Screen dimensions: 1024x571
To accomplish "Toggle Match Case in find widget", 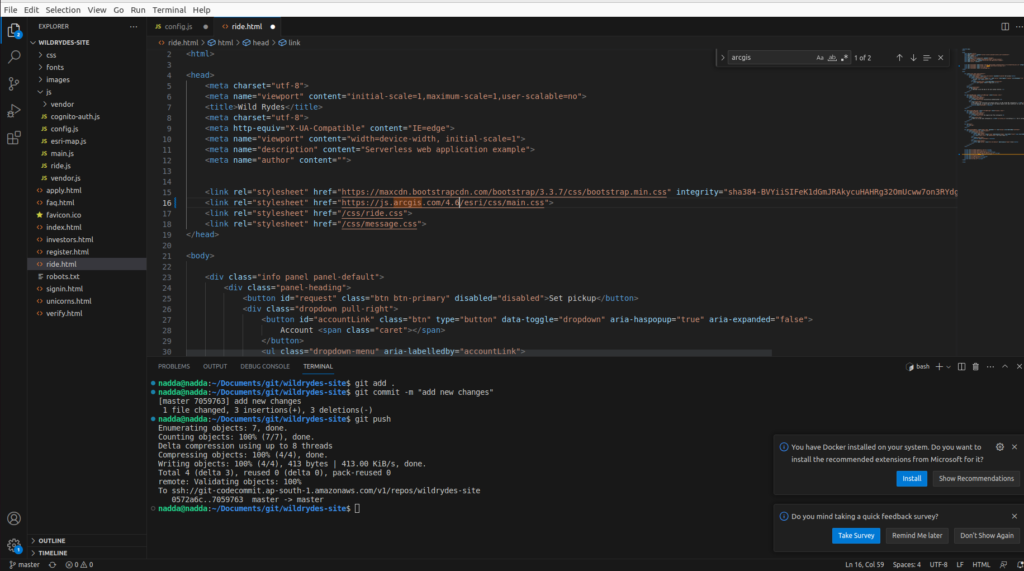I will point(820,58).
